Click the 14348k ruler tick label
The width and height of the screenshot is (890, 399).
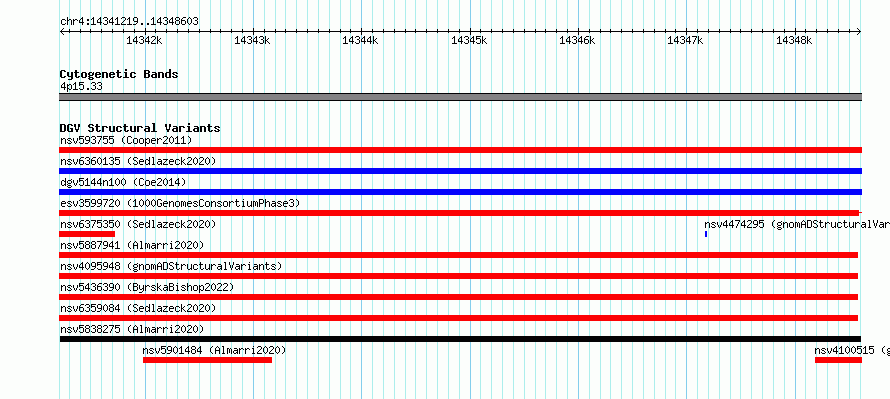(795, 40)
